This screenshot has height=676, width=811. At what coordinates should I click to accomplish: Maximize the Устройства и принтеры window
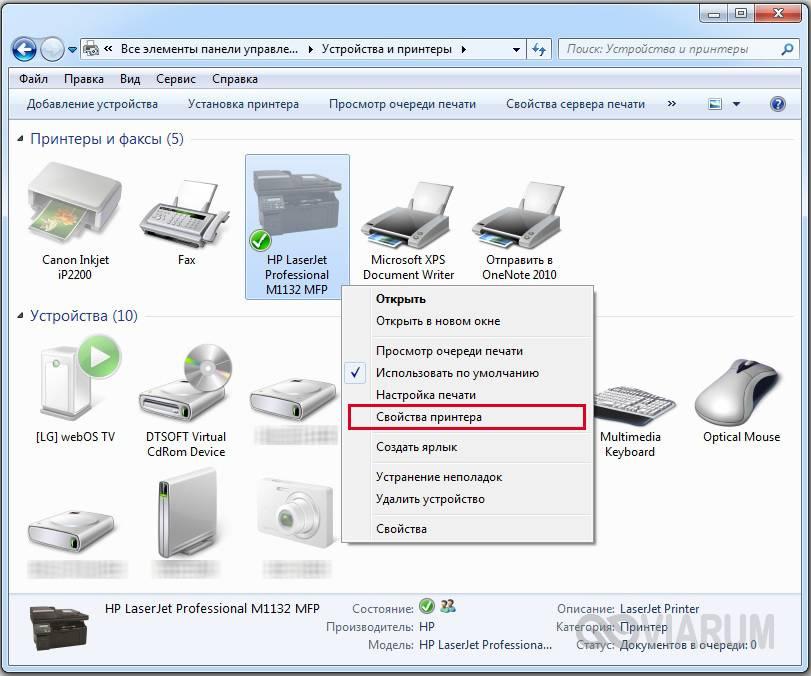click(x=741, y=14)
